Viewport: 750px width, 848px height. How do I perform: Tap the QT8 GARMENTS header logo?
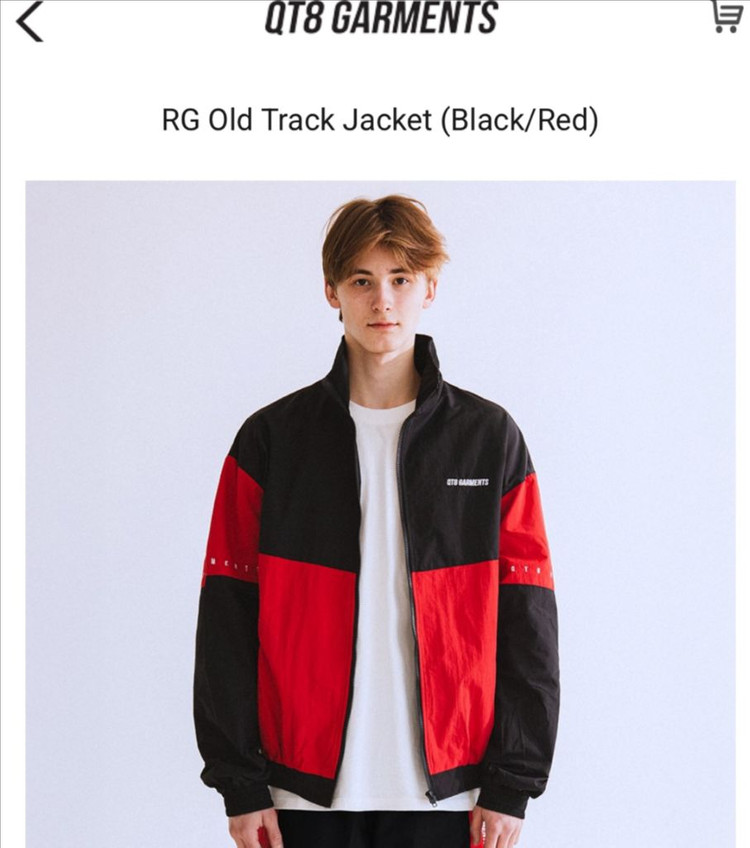click(x=381, y=17)
